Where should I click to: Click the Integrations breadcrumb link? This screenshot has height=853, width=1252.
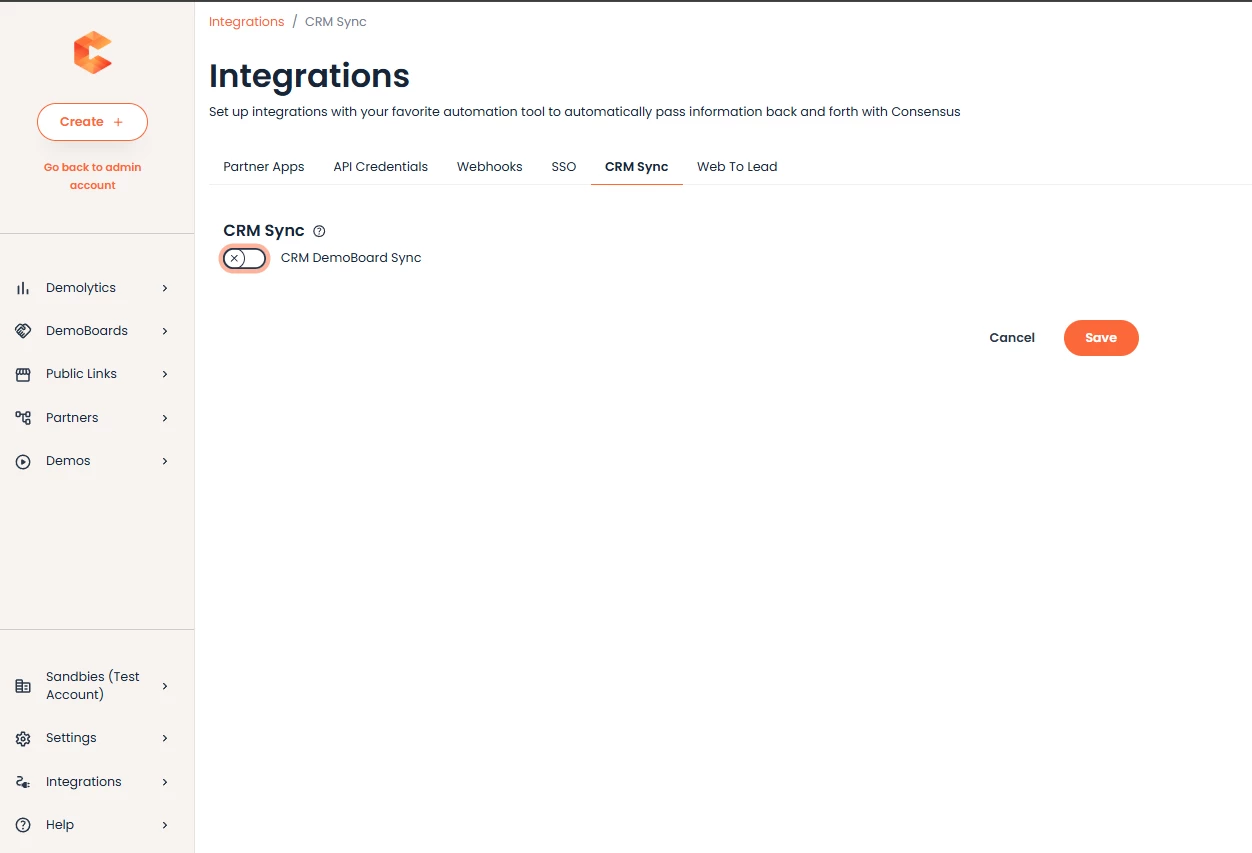pyautogui.click(x=247, y=22)
